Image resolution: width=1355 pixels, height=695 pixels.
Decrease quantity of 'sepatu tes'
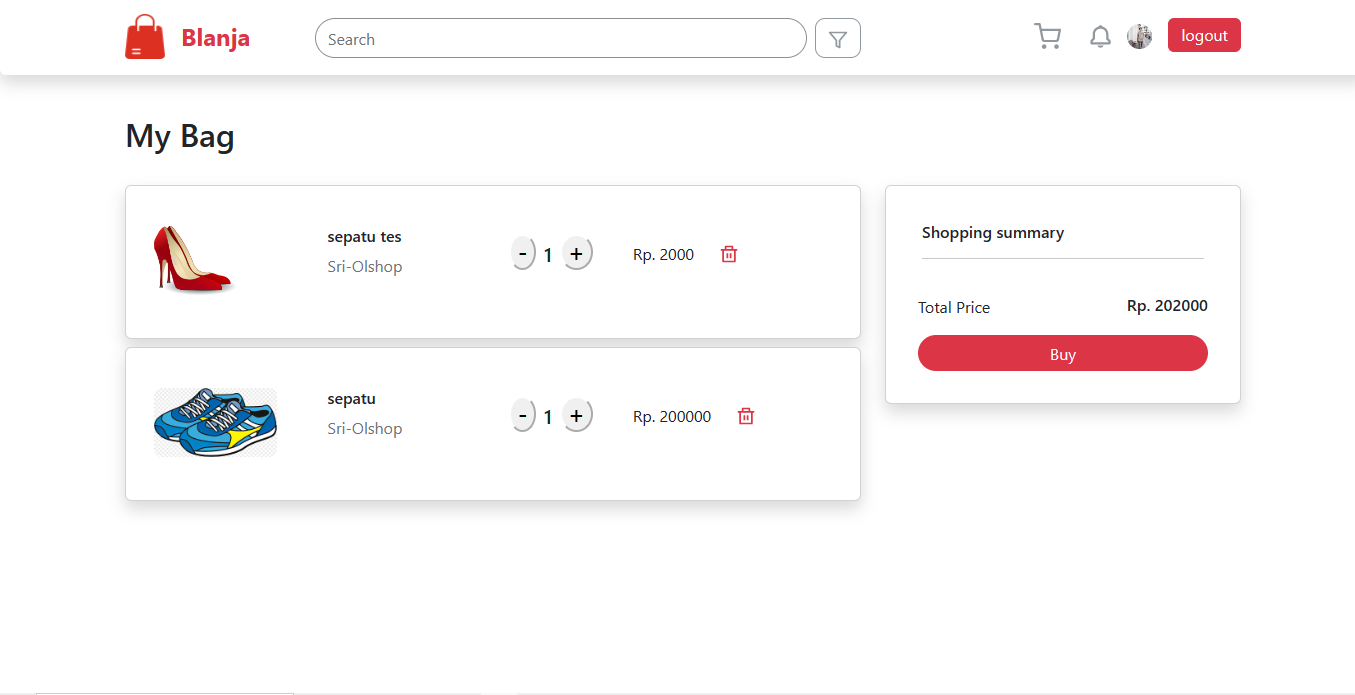click(523, 253)
